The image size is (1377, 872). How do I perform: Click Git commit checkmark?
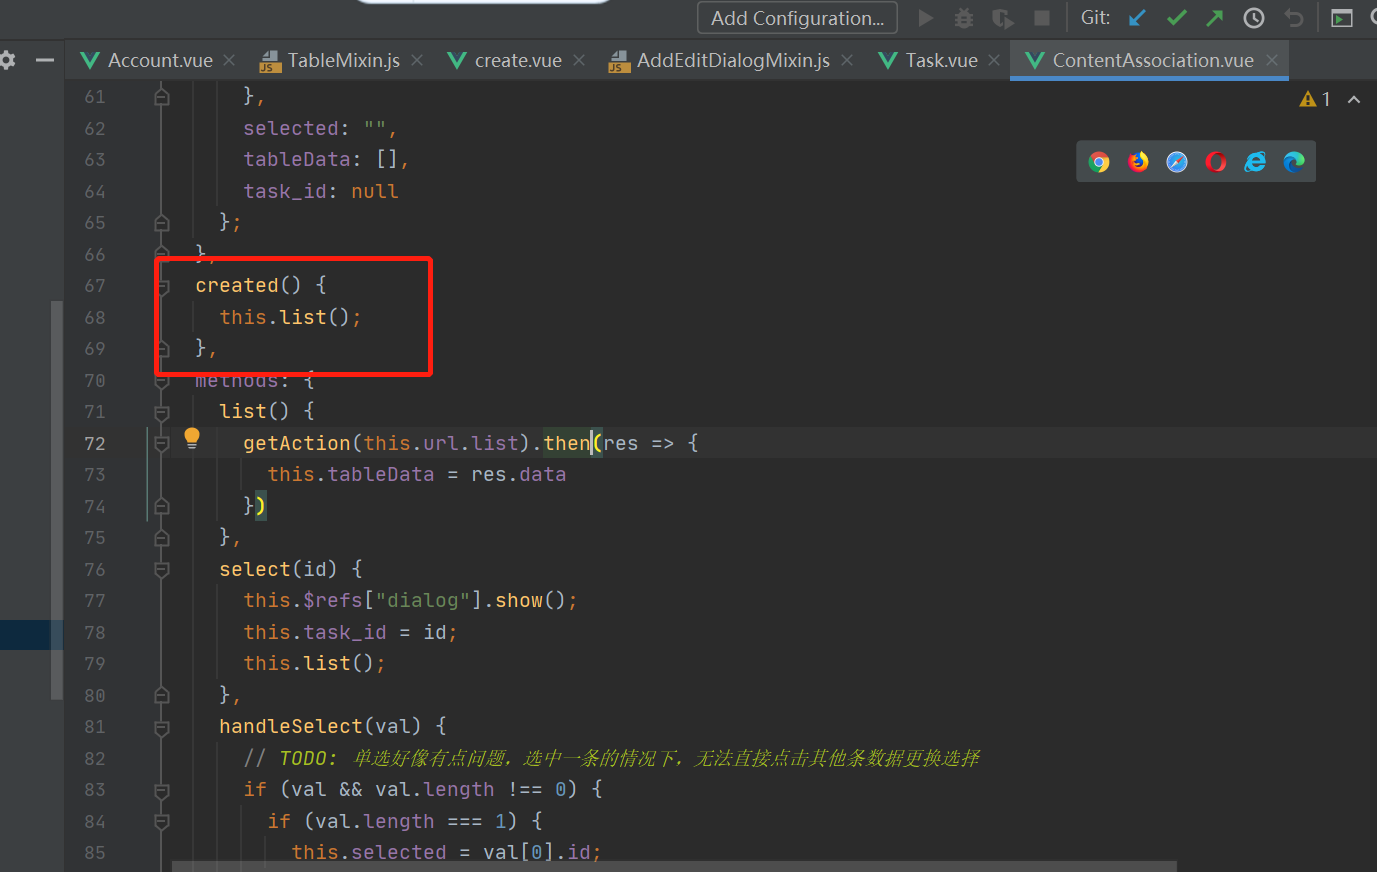tap(1177, 18)
